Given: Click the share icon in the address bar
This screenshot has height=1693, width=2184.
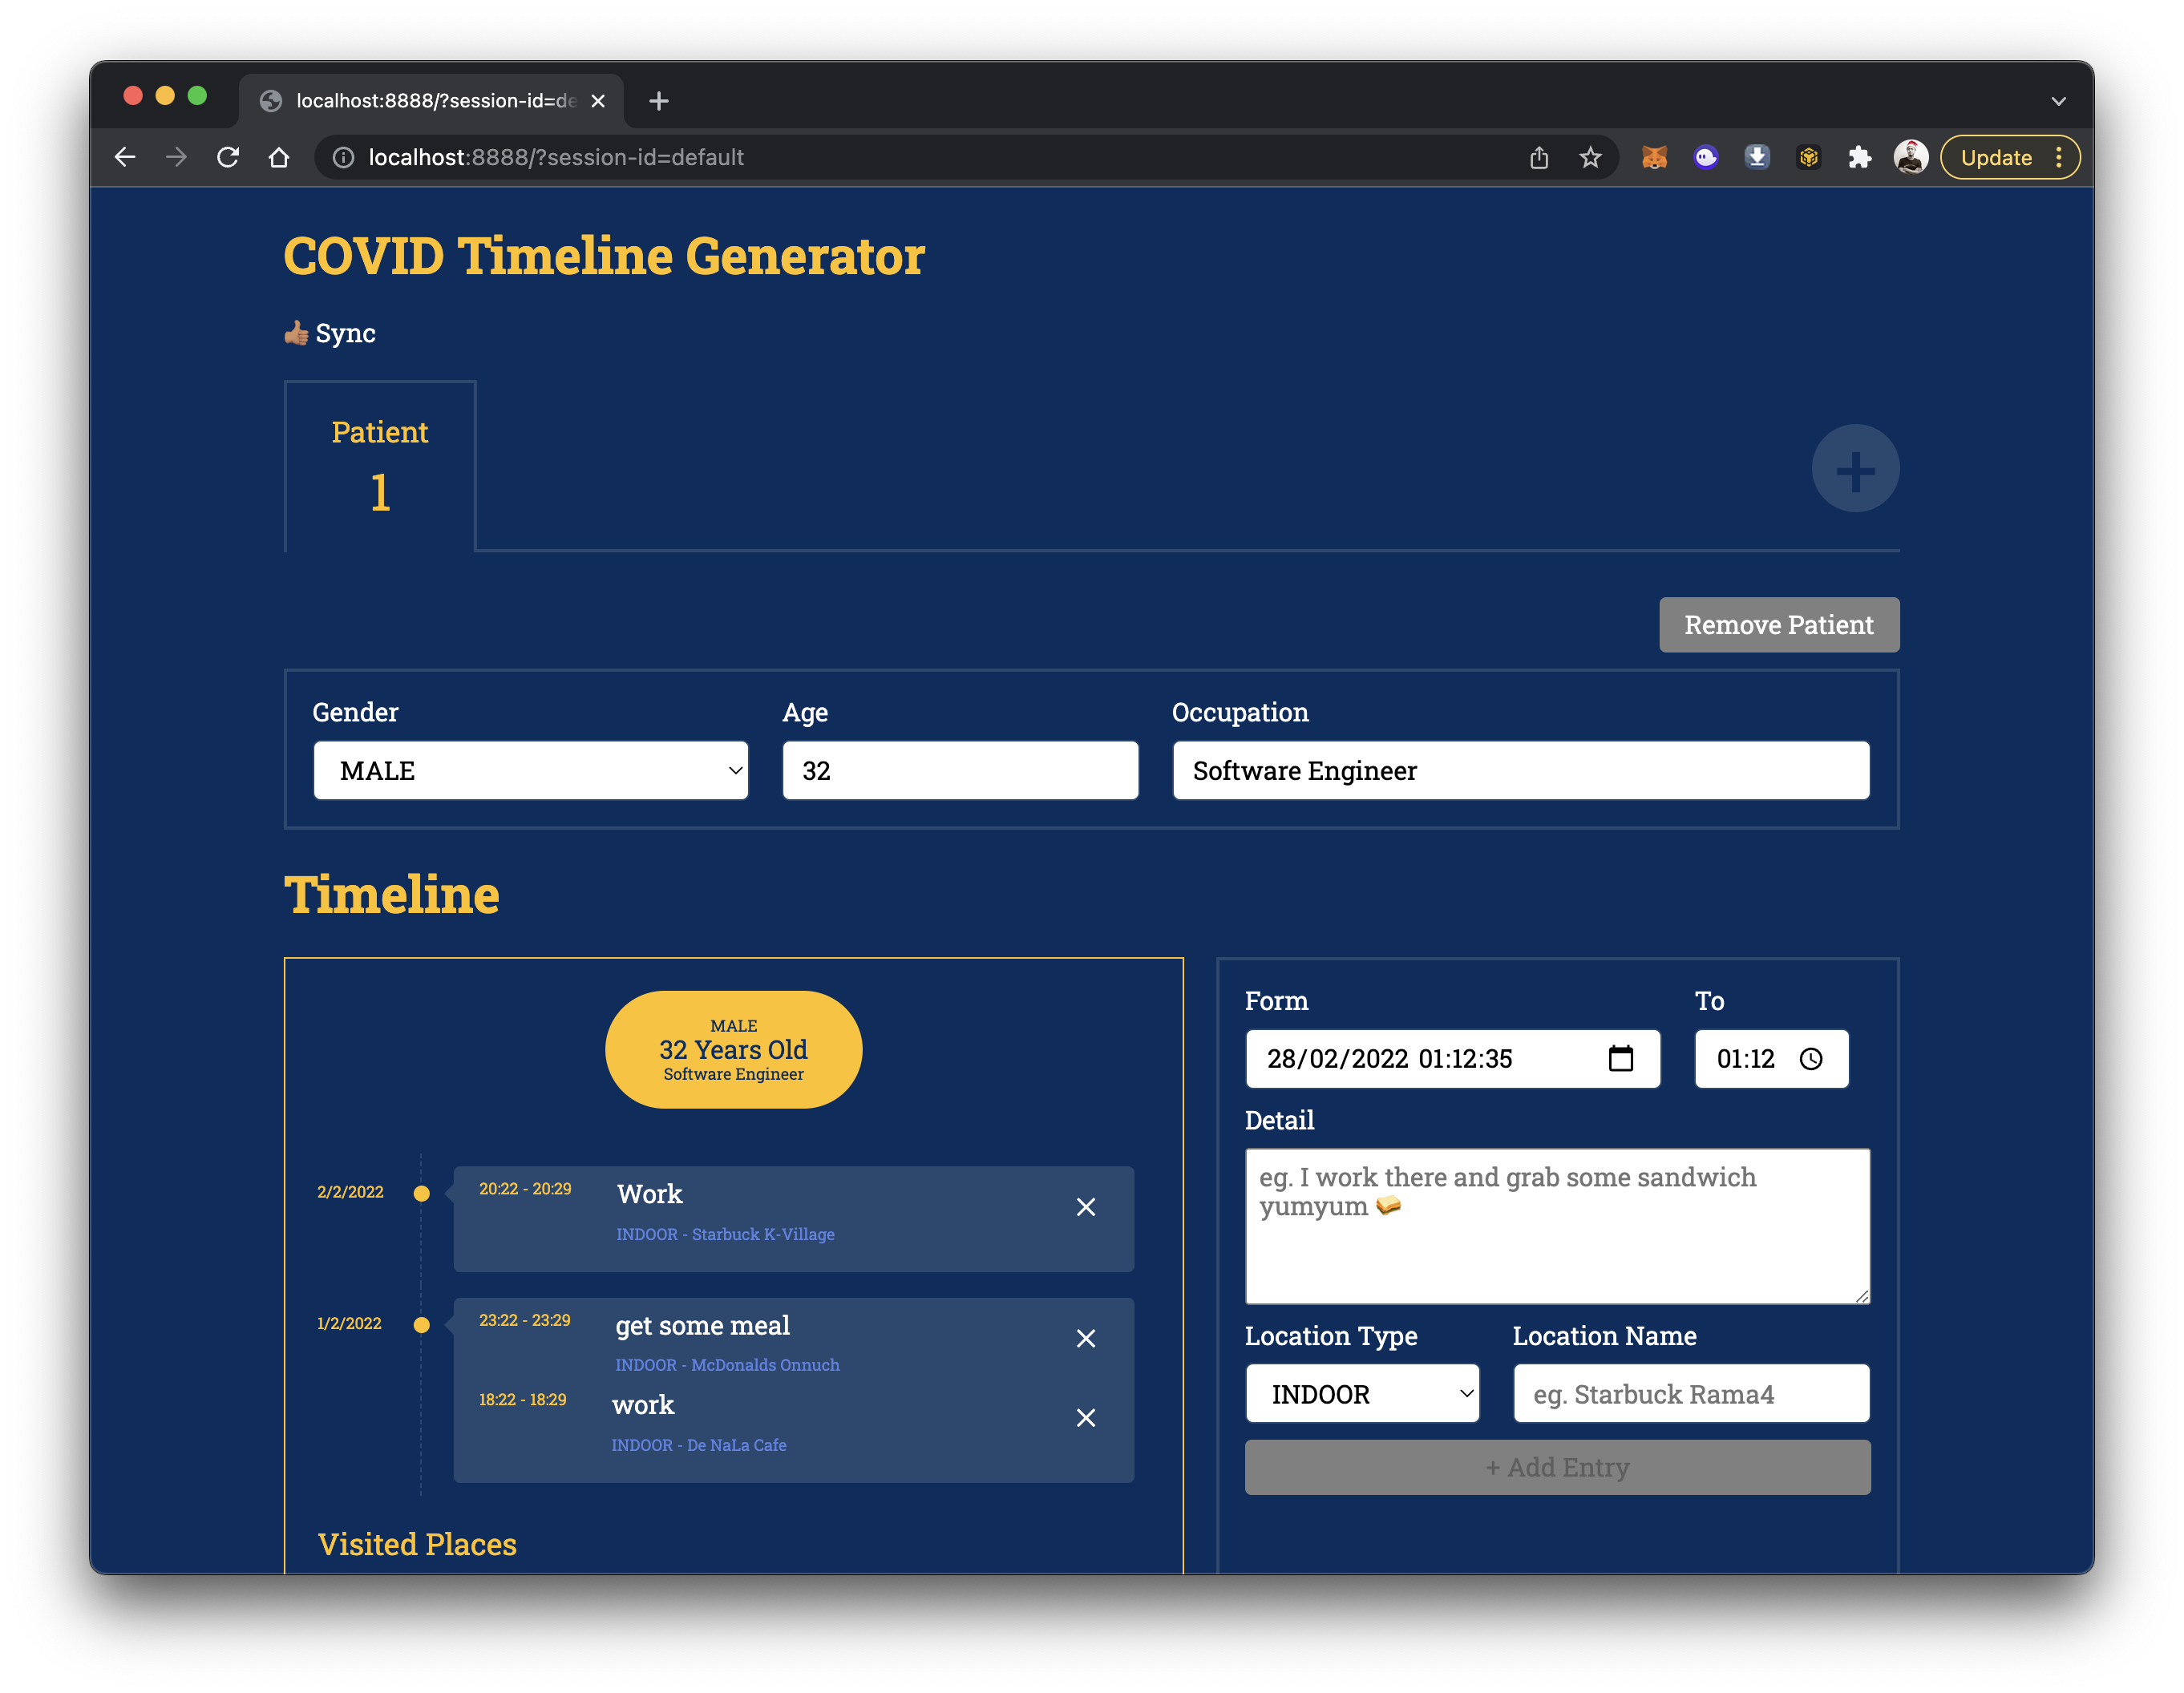Looking at the screenshot, I should click(x=1538, y=157).
